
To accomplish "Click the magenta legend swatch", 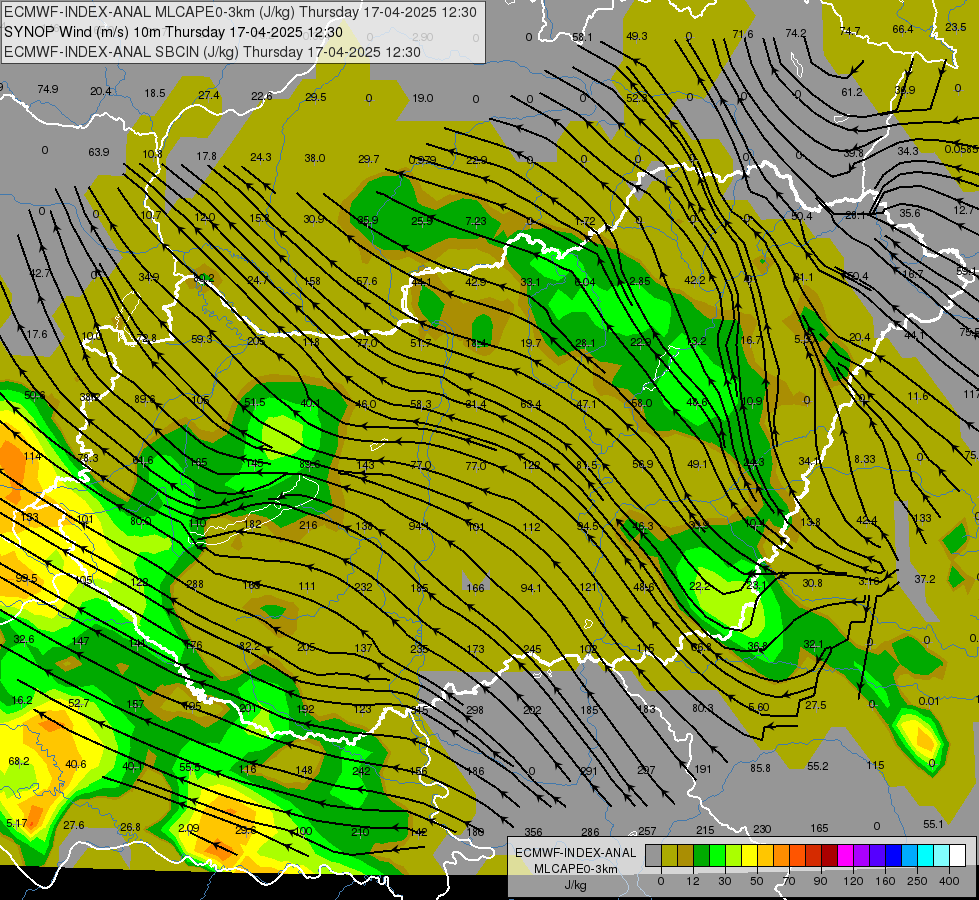I will coord(845,855).
